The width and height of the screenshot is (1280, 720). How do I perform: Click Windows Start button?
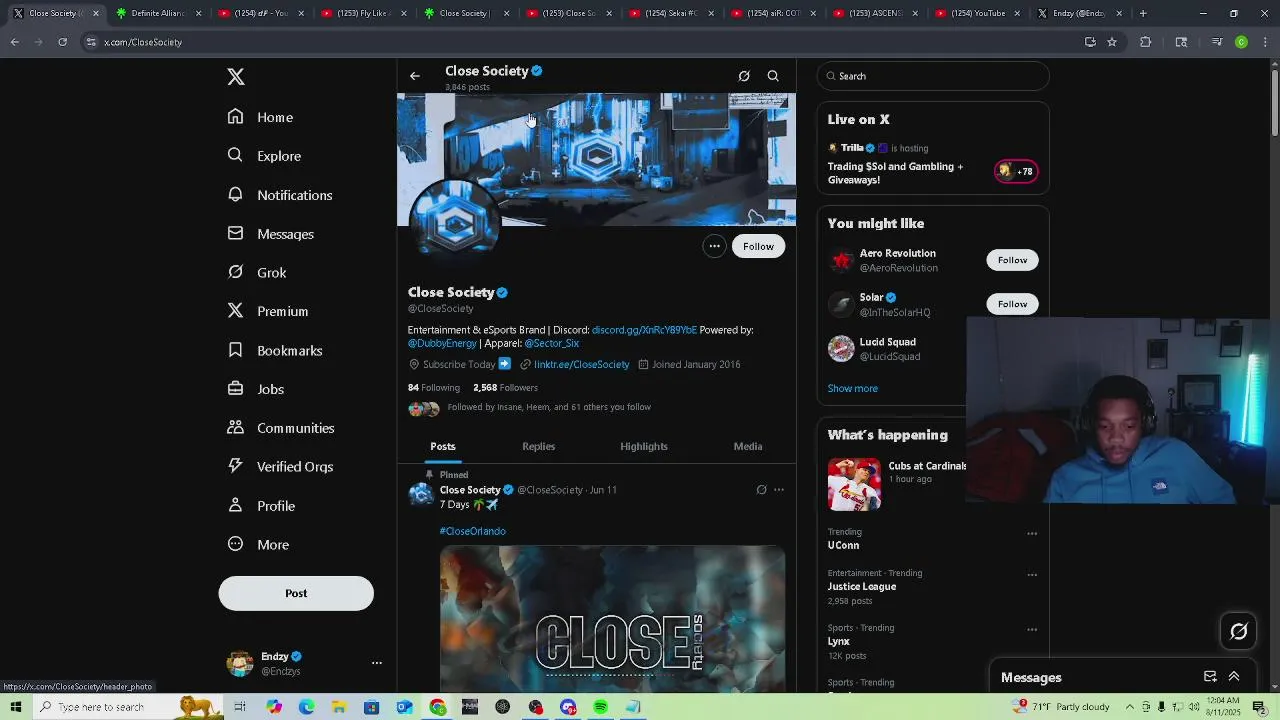(x=16, y=707)
